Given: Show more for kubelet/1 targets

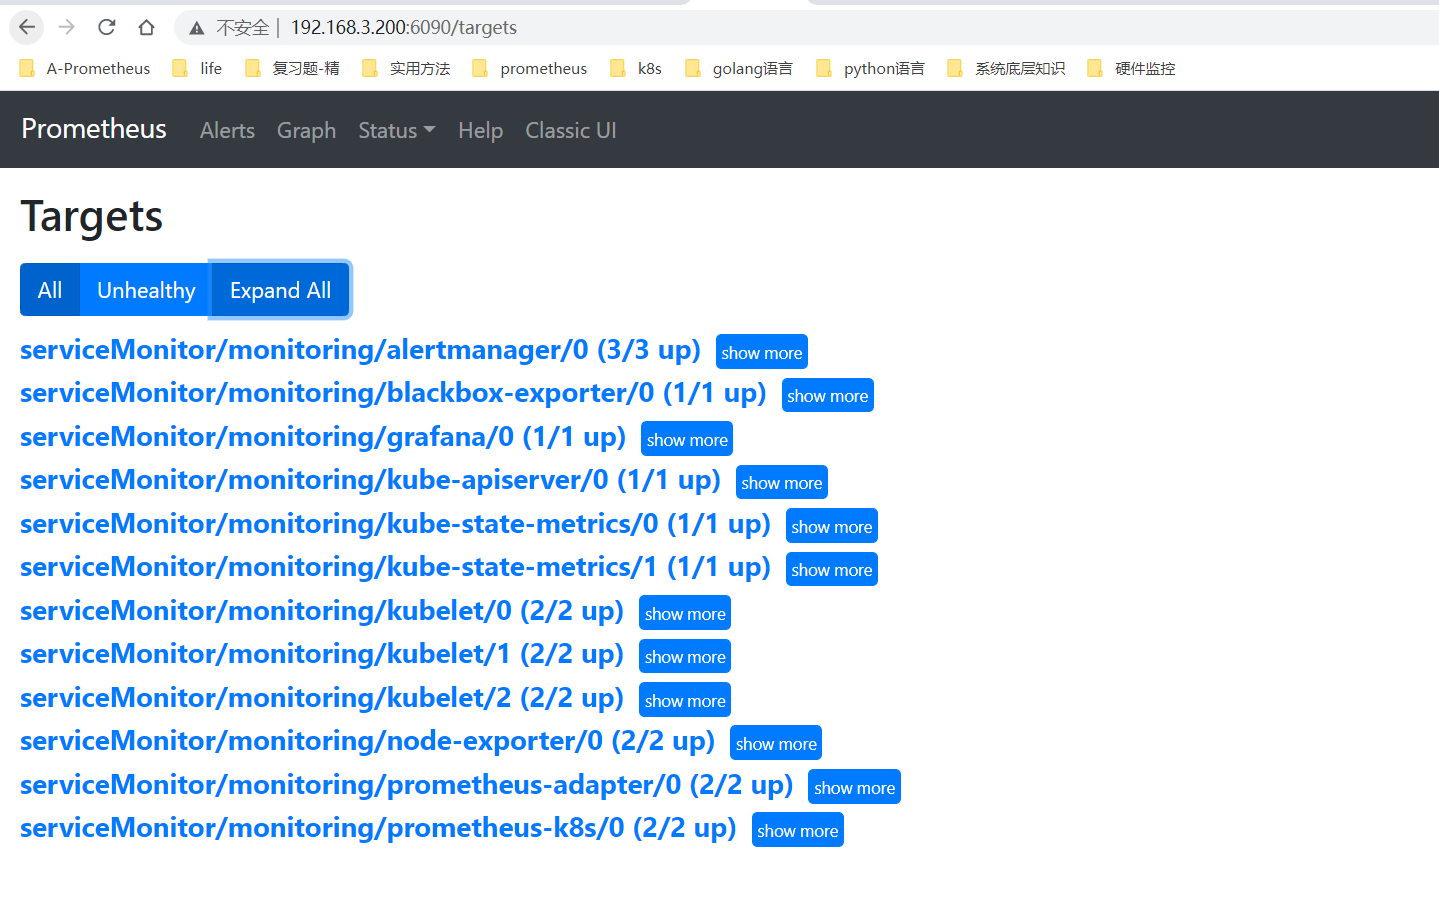Looking at the screenshot, I should pyautogui.click(x=685, y=656).
